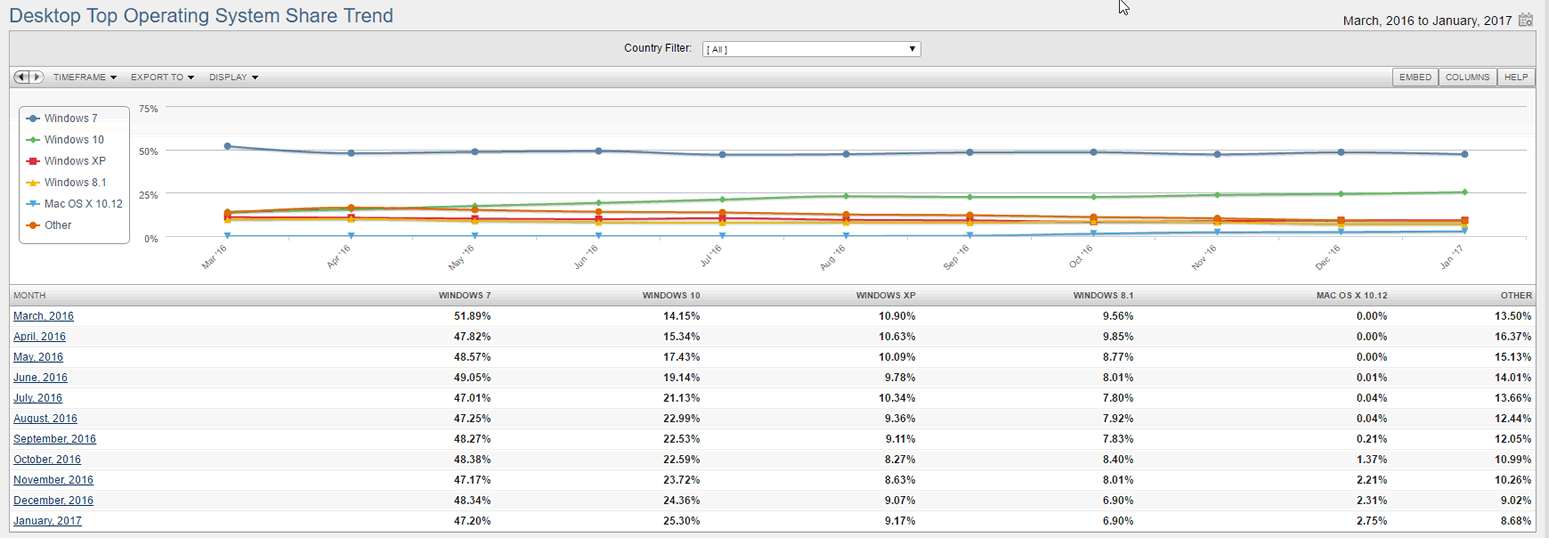Click the Windows 7 data point for Jan '17
This screenshot has width=1549, height=552.
click(x=1464, y=154)
